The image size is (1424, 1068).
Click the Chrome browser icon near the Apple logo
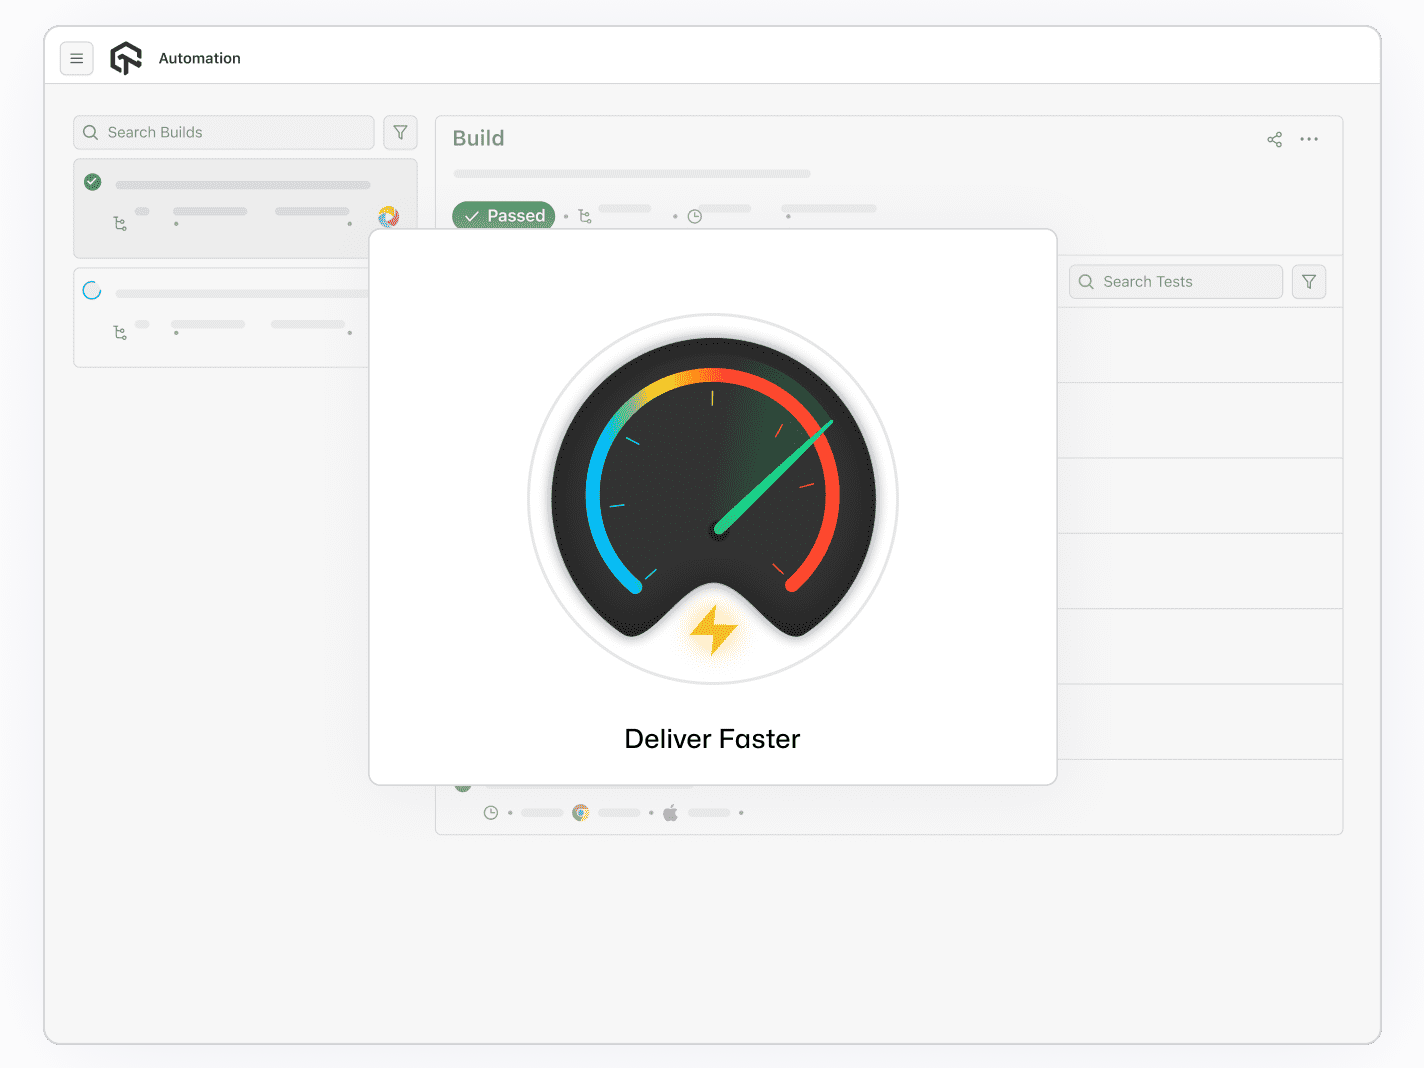coord(581,813)
